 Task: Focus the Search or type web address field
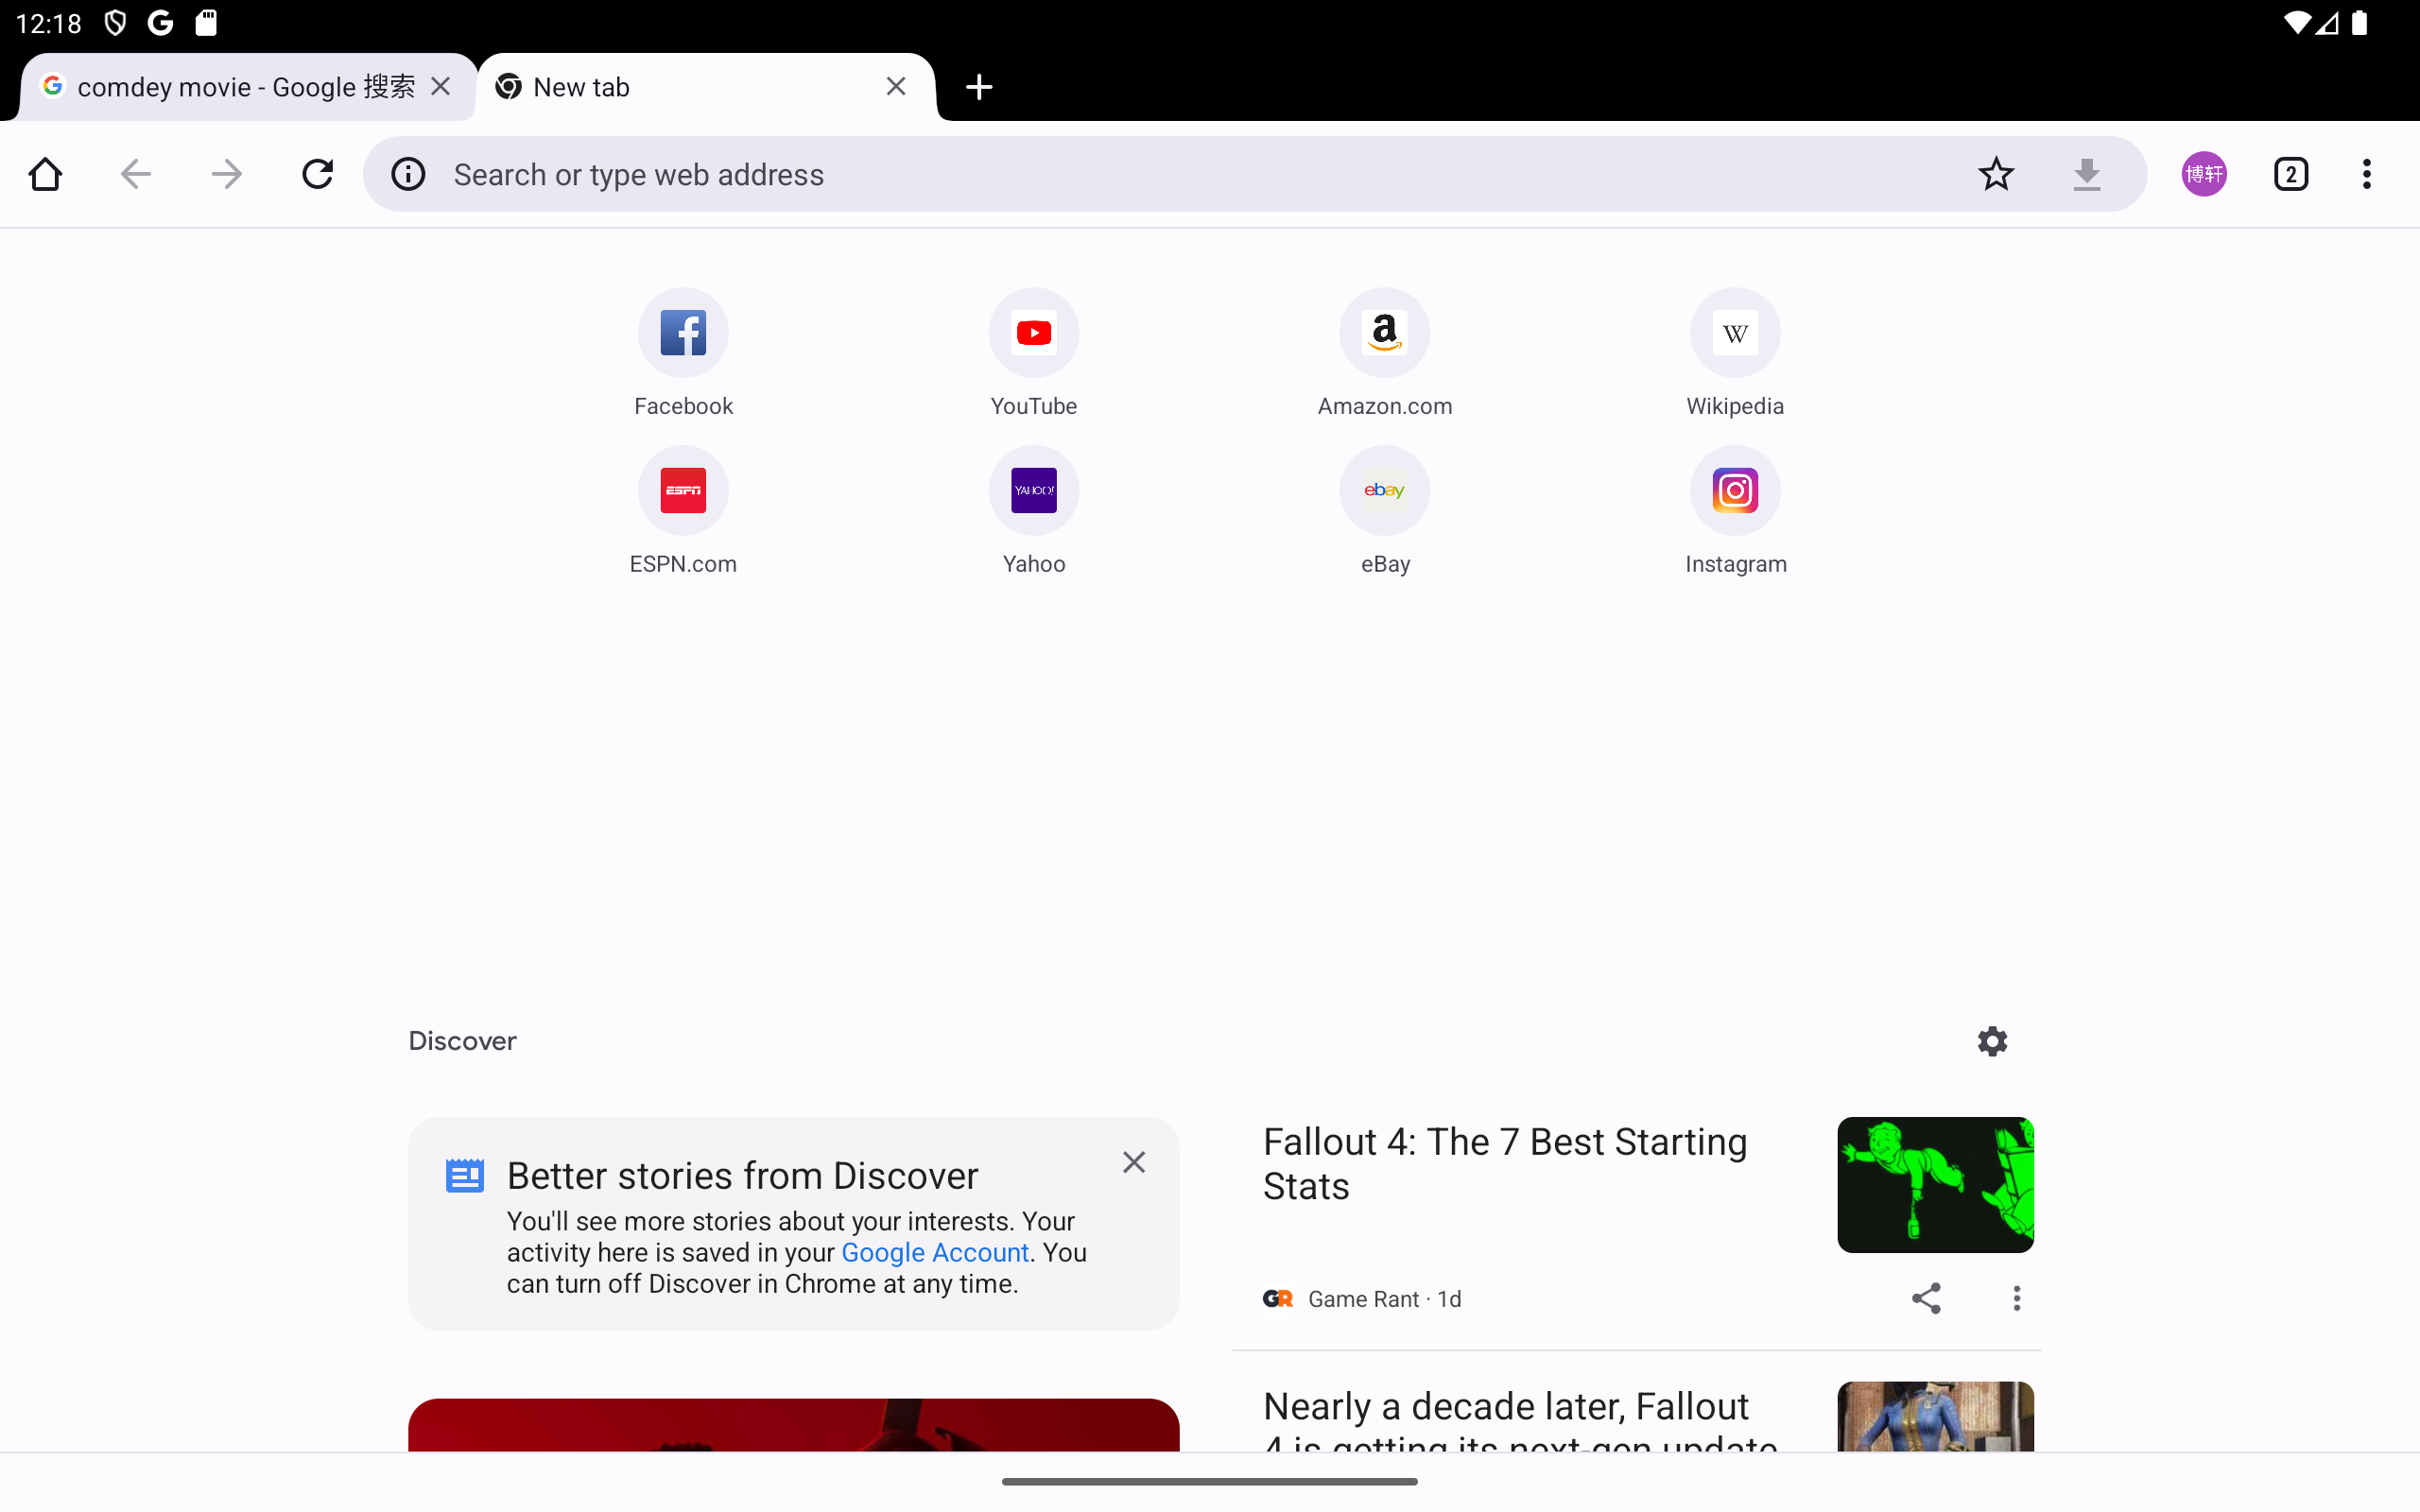tap(1200, 174)
